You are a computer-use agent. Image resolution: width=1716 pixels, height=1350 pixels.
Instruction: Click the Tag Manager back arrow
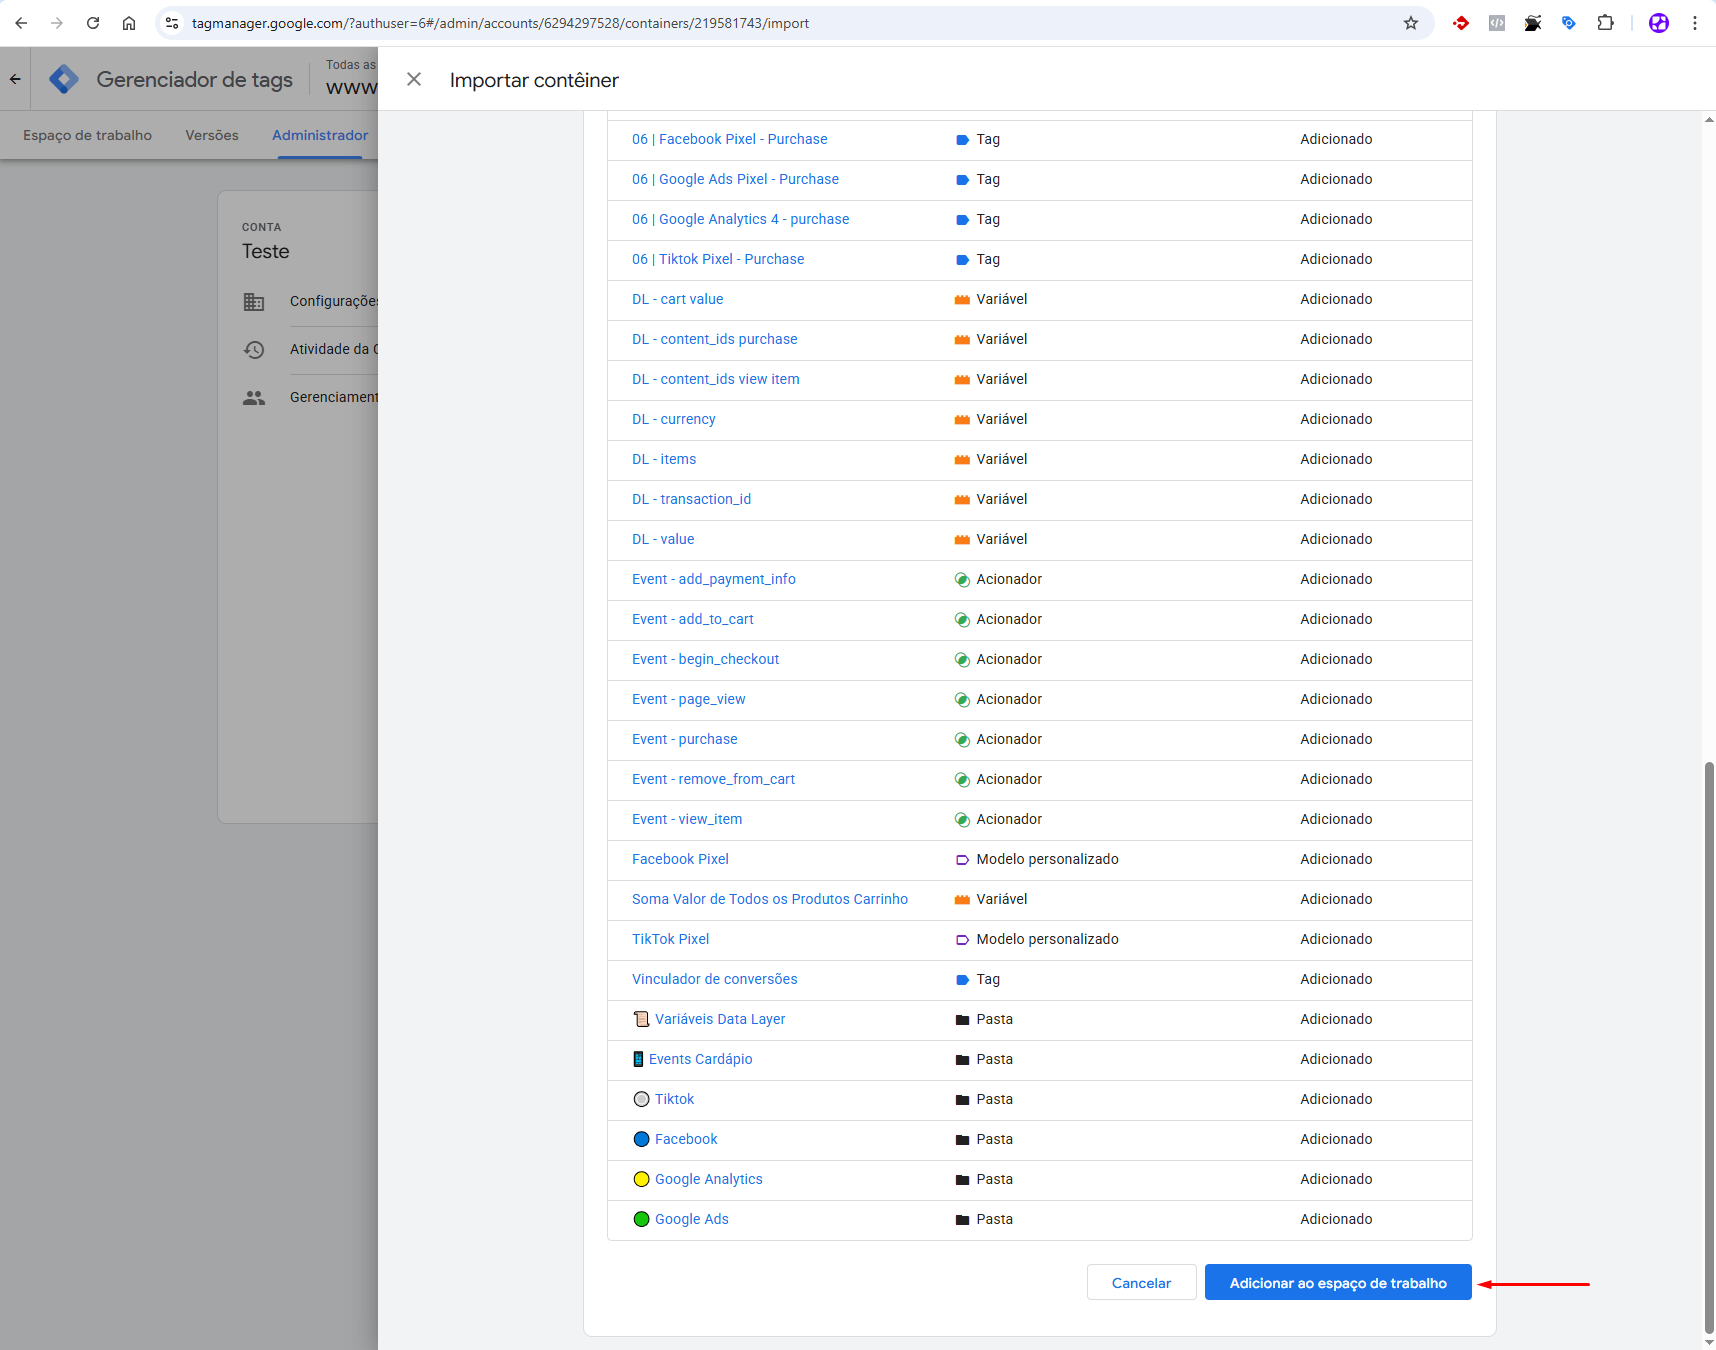(15, 79)
